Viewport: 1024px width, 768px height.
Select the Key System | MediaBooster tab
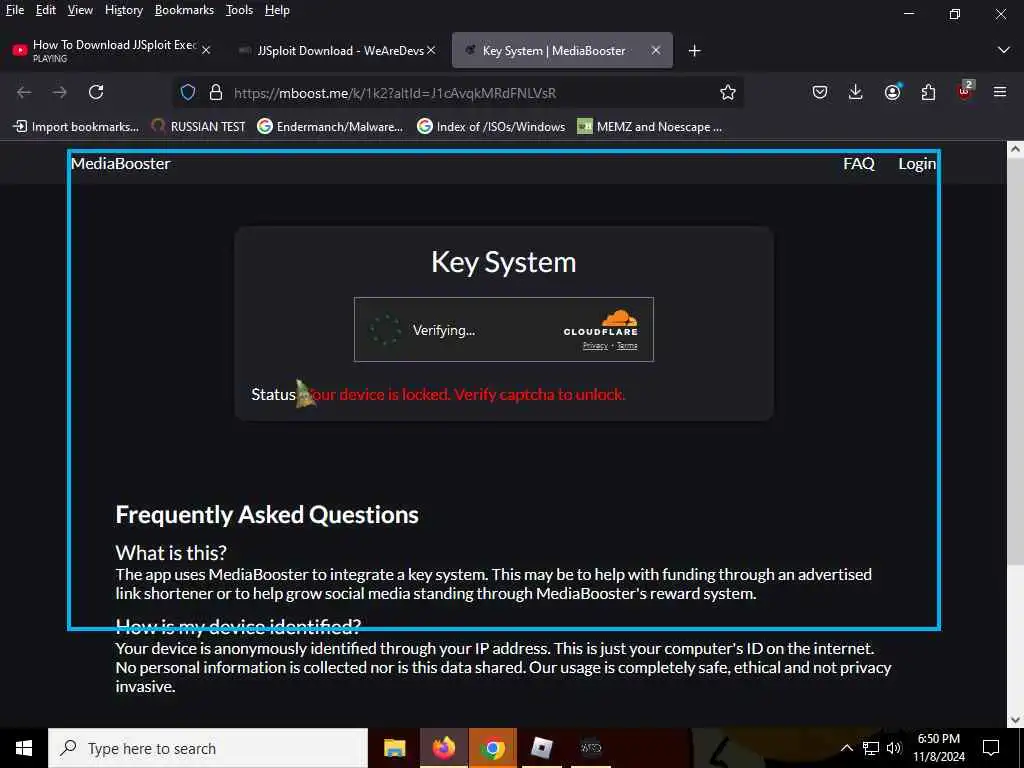click(562, 50)
